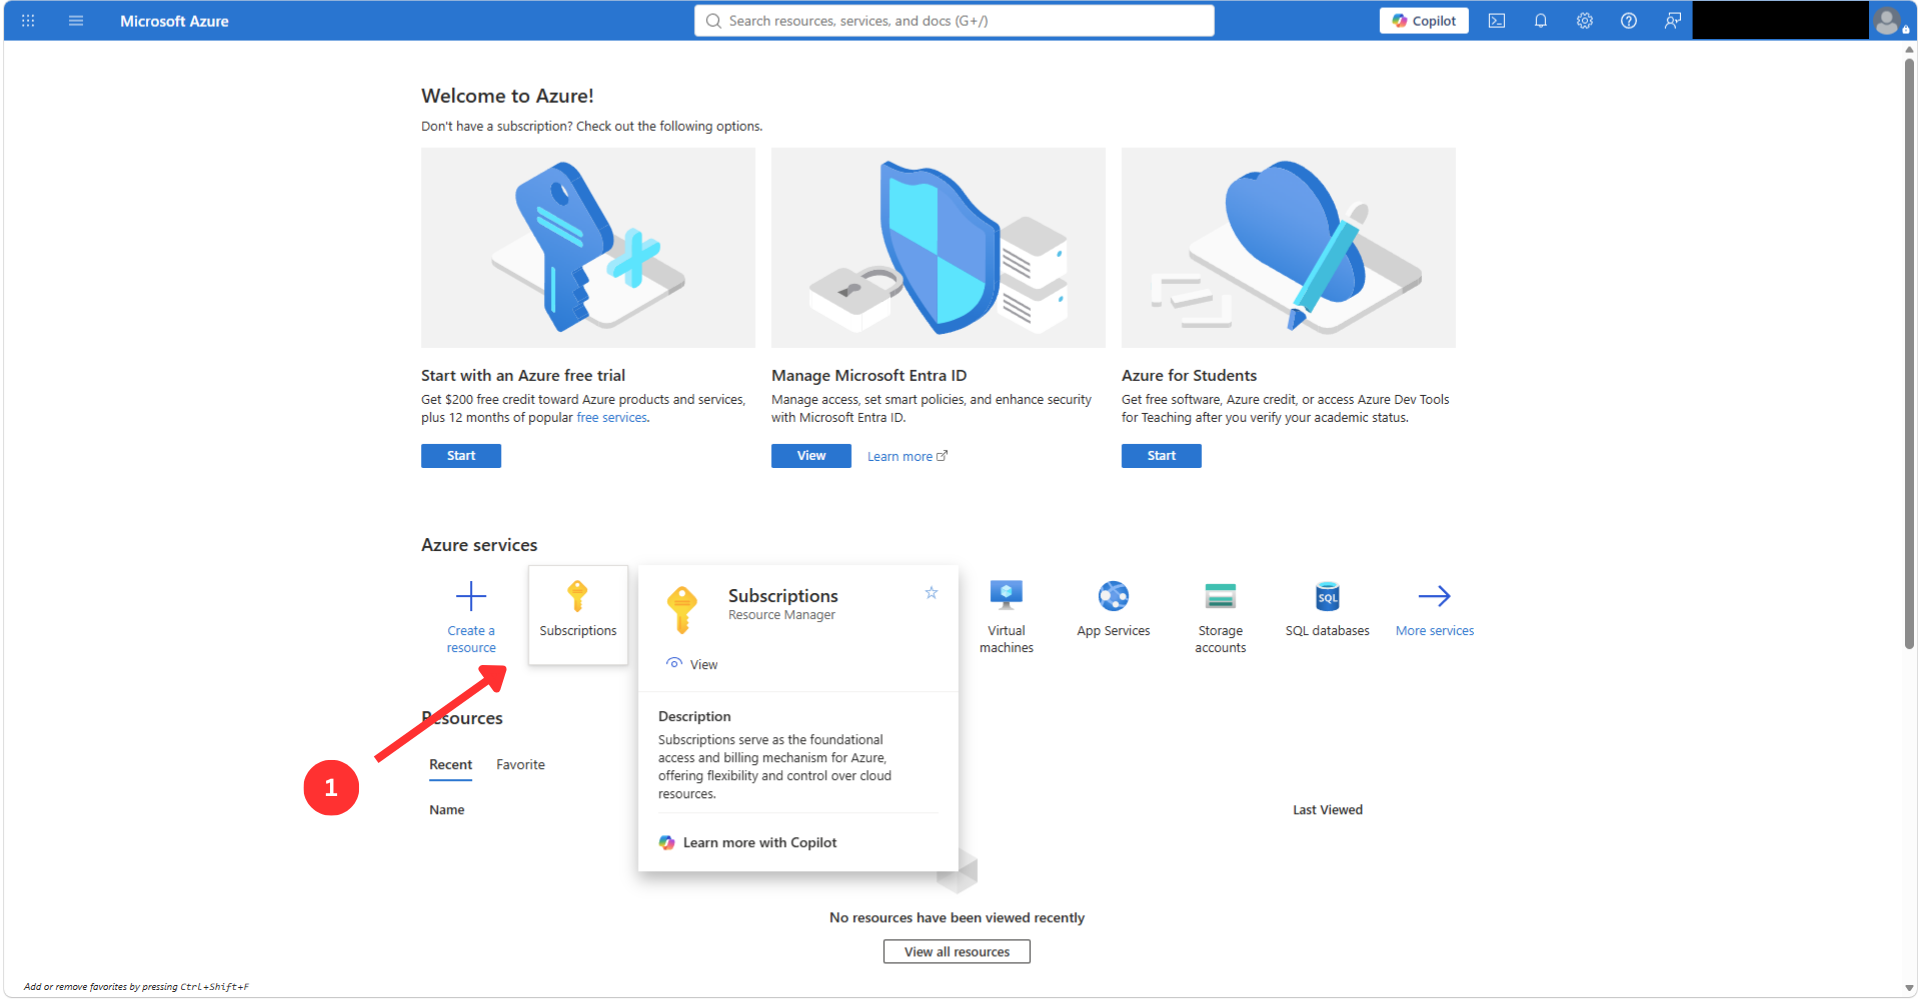Click the Azure for Students cloud illustration

click(x=1288, y=248)
